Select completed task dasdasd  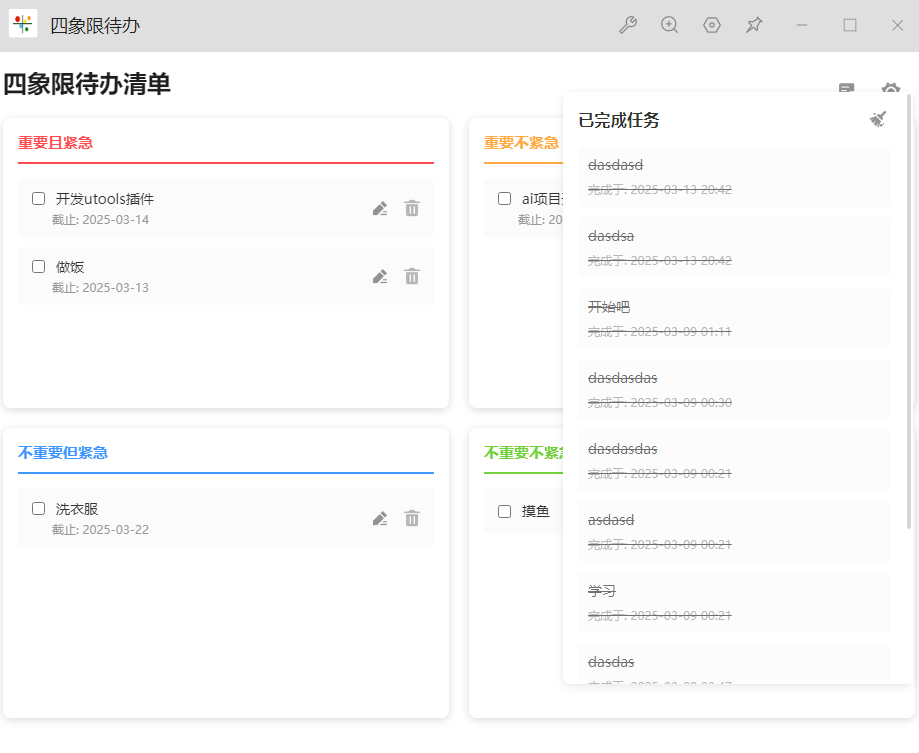pyautogui.click(x=733, y=176)
